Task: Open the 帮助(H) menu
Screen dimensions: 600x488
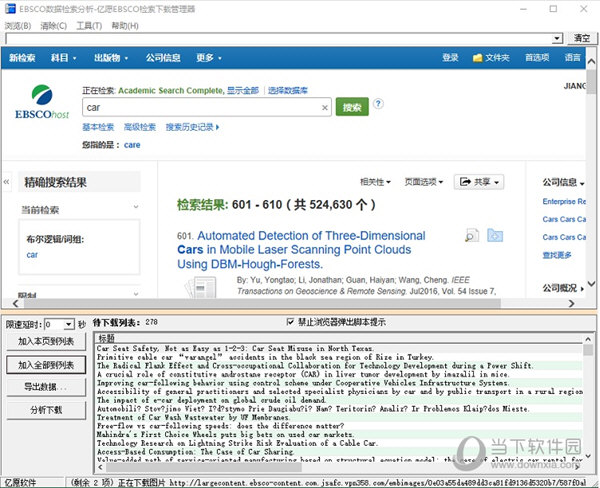Action: (x=125, y=26)
